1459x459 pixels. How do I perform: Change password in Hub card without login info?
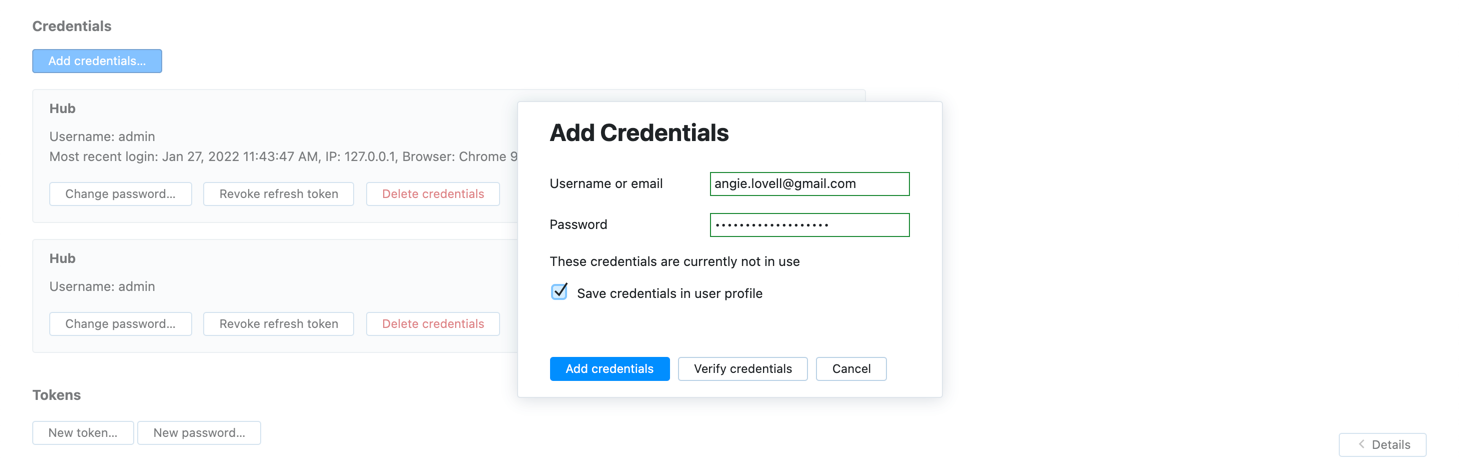click(120, 324)
